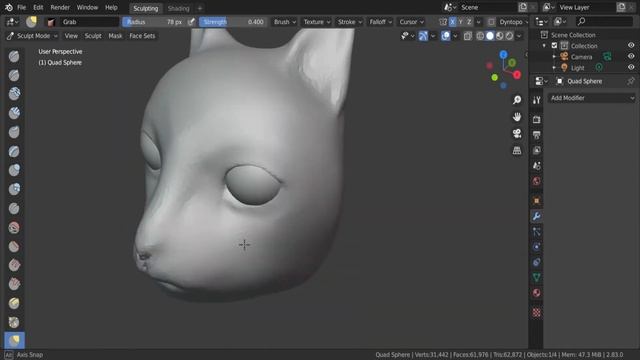Toggle radius pressure sensitivity icon
Viewport: 640px width, 360px height.
[191, 22]
